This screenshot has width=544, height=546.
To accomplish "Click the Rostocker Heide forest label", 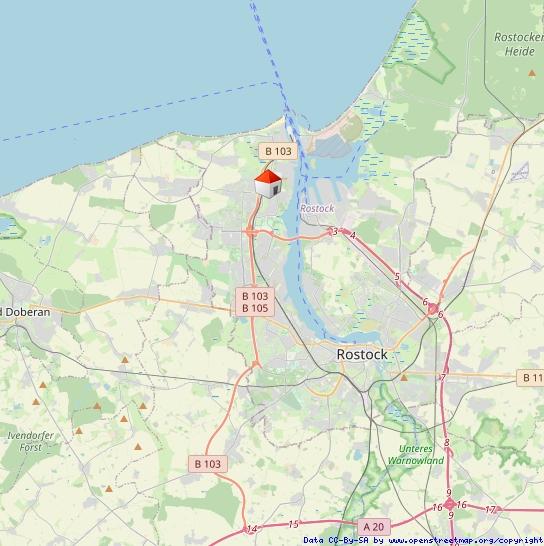I will pos(519,44).
